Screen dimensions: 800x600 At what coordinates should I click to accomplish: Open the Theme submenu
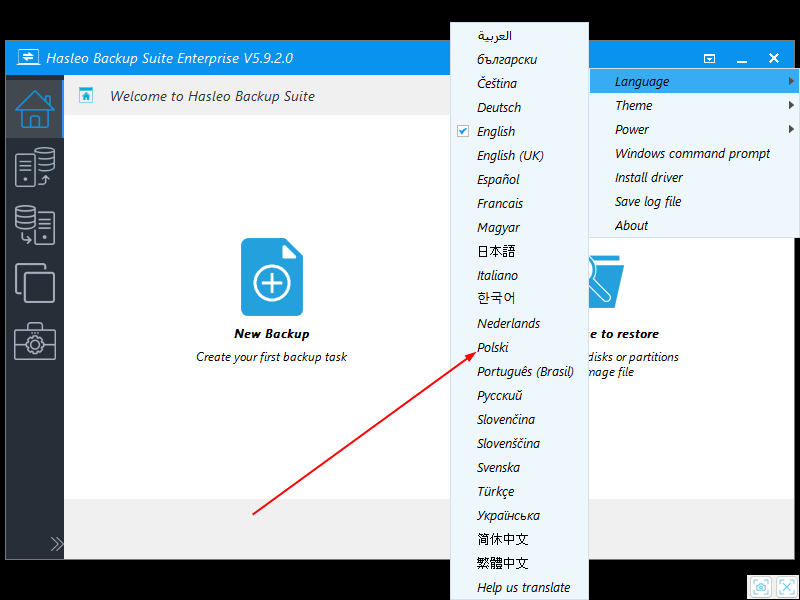pos(694,106)
